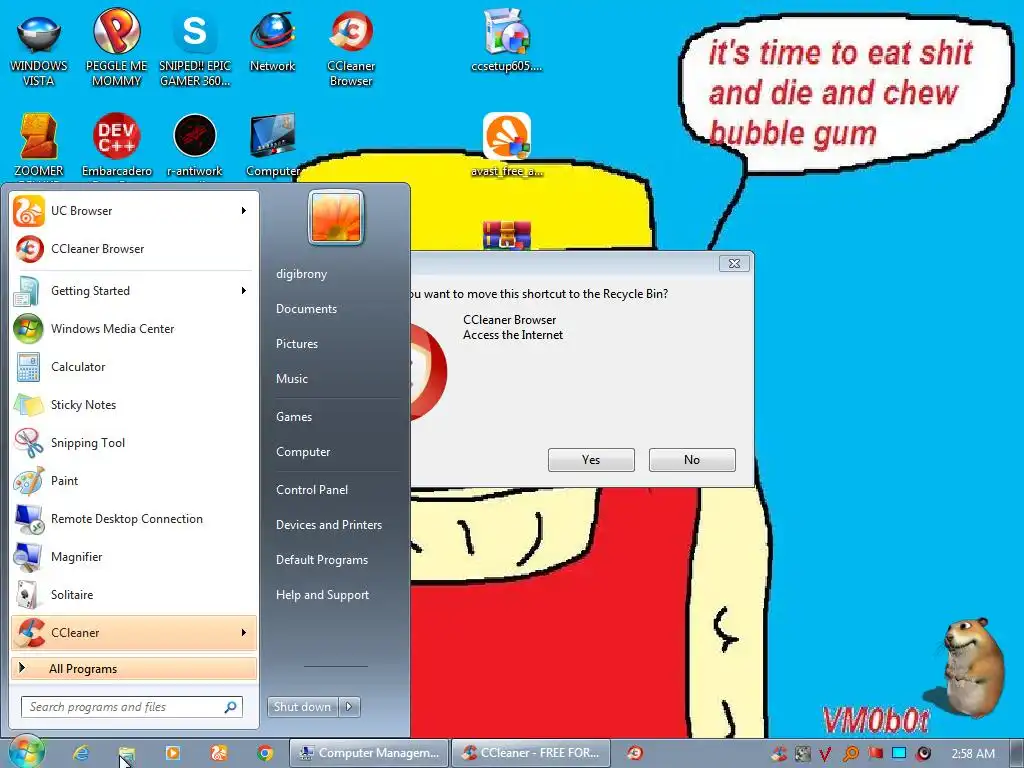Start Solitaire from Start menu
Screen dimensions: 1024x768
(x=134, y=594)
